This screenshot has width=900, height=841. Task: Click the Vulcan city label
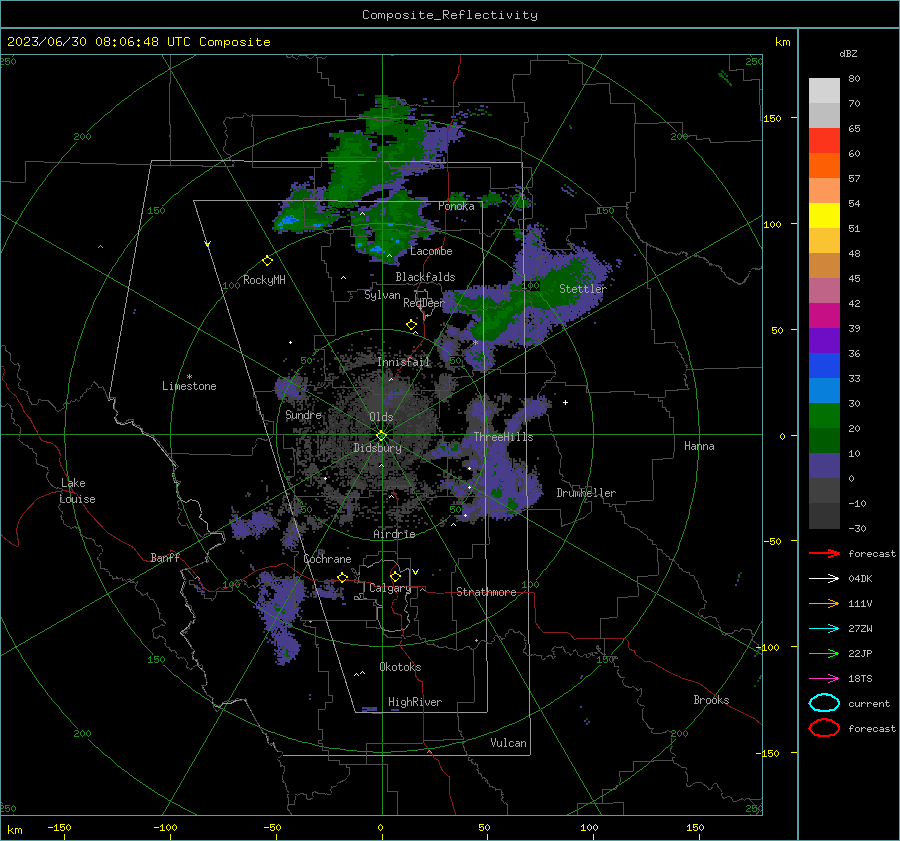[x=508, y=743]
